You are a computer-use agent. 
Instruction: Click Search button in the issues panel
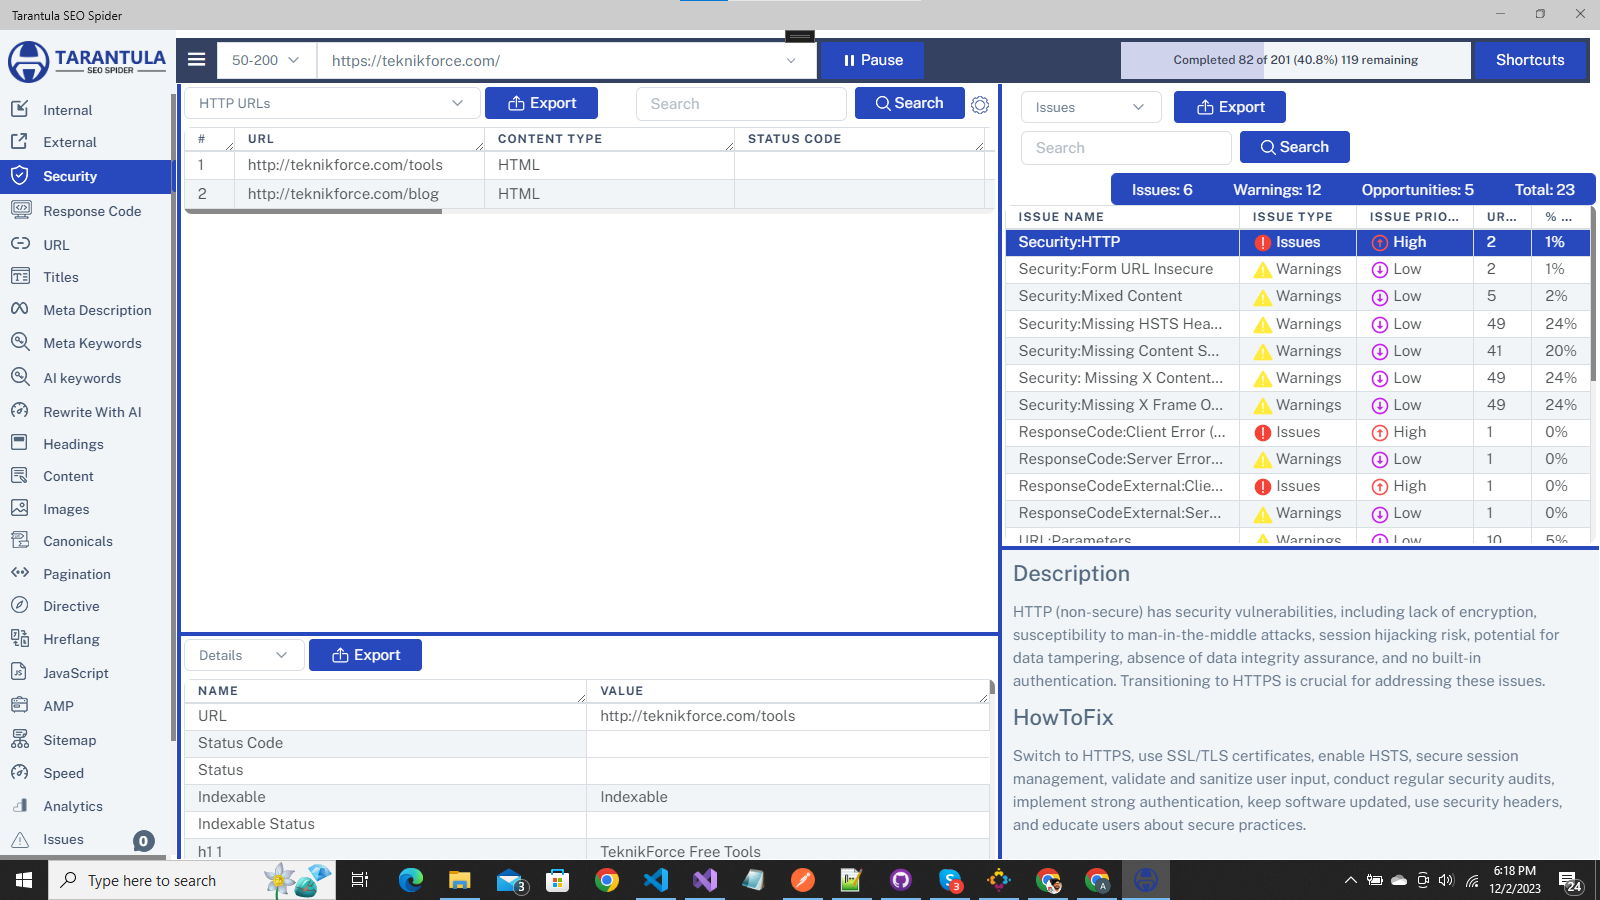(x=1294, y=147)
